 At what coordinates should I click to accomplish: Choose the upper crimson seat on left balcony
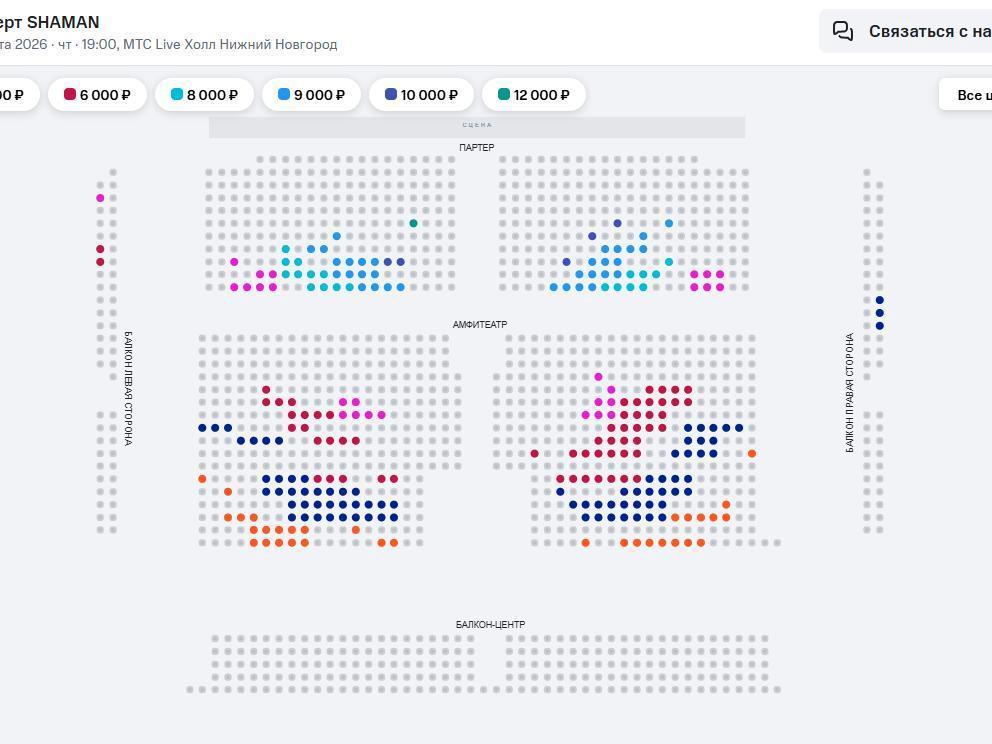[100, 249]
